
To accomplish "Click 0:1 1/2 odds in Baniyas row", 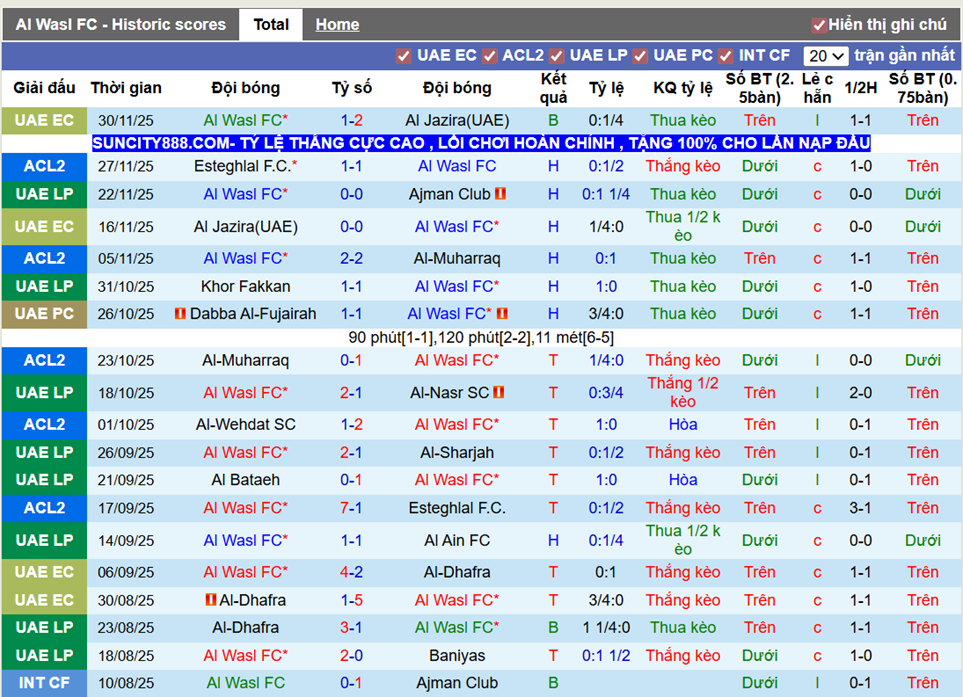I will (606, 656).
